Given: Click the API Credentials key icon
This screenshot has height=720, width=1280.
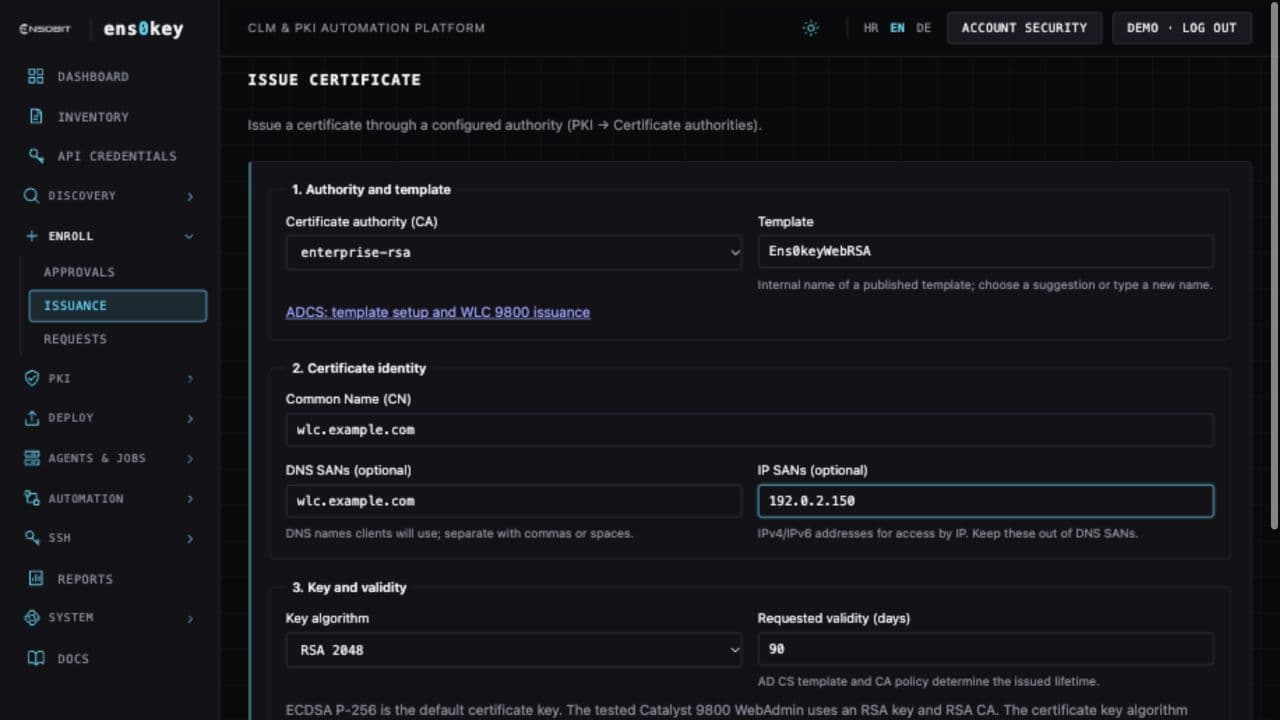Looking at the screenshot, I should coord(36,156).
